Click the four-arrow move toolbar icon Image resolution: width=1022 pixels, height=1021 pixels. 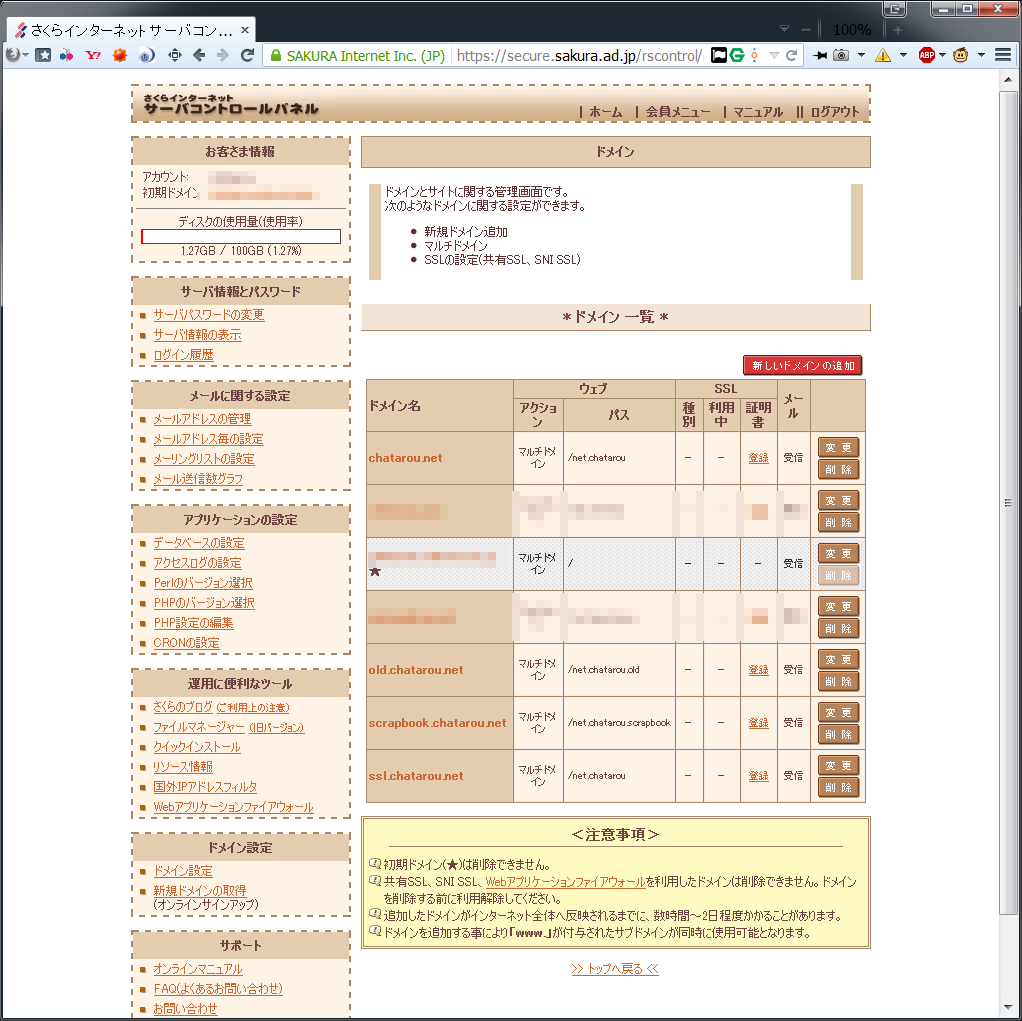[x=175, y=55]
